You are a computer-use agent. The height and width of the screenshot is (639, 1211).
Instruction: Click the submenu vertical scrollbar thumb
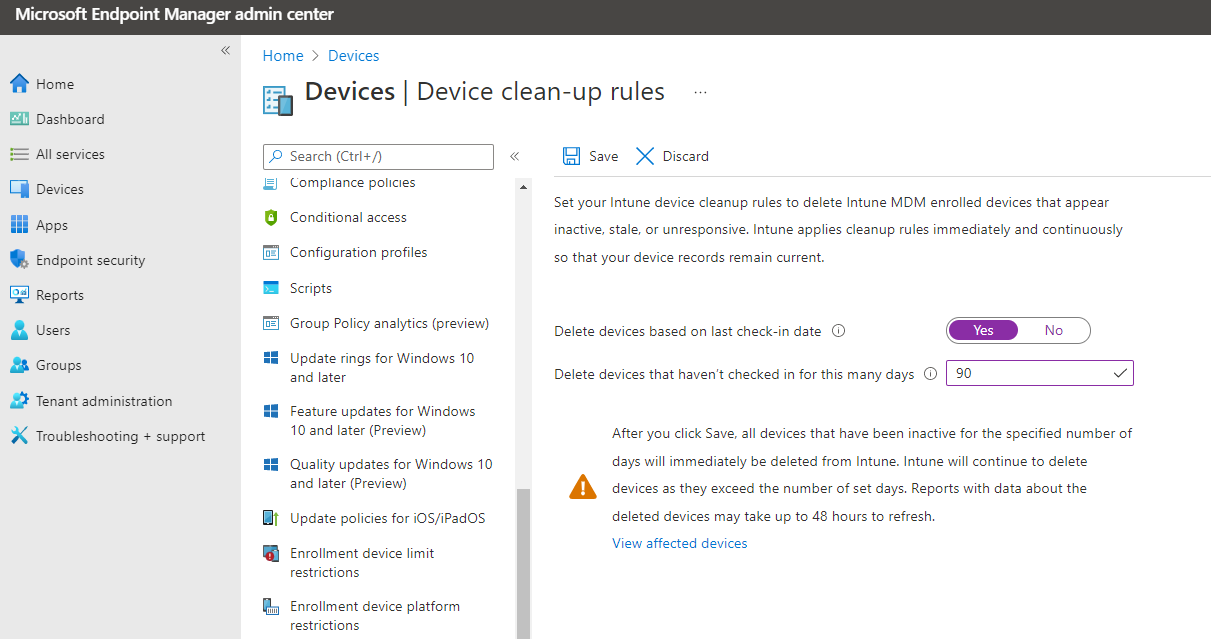point(523,564)
